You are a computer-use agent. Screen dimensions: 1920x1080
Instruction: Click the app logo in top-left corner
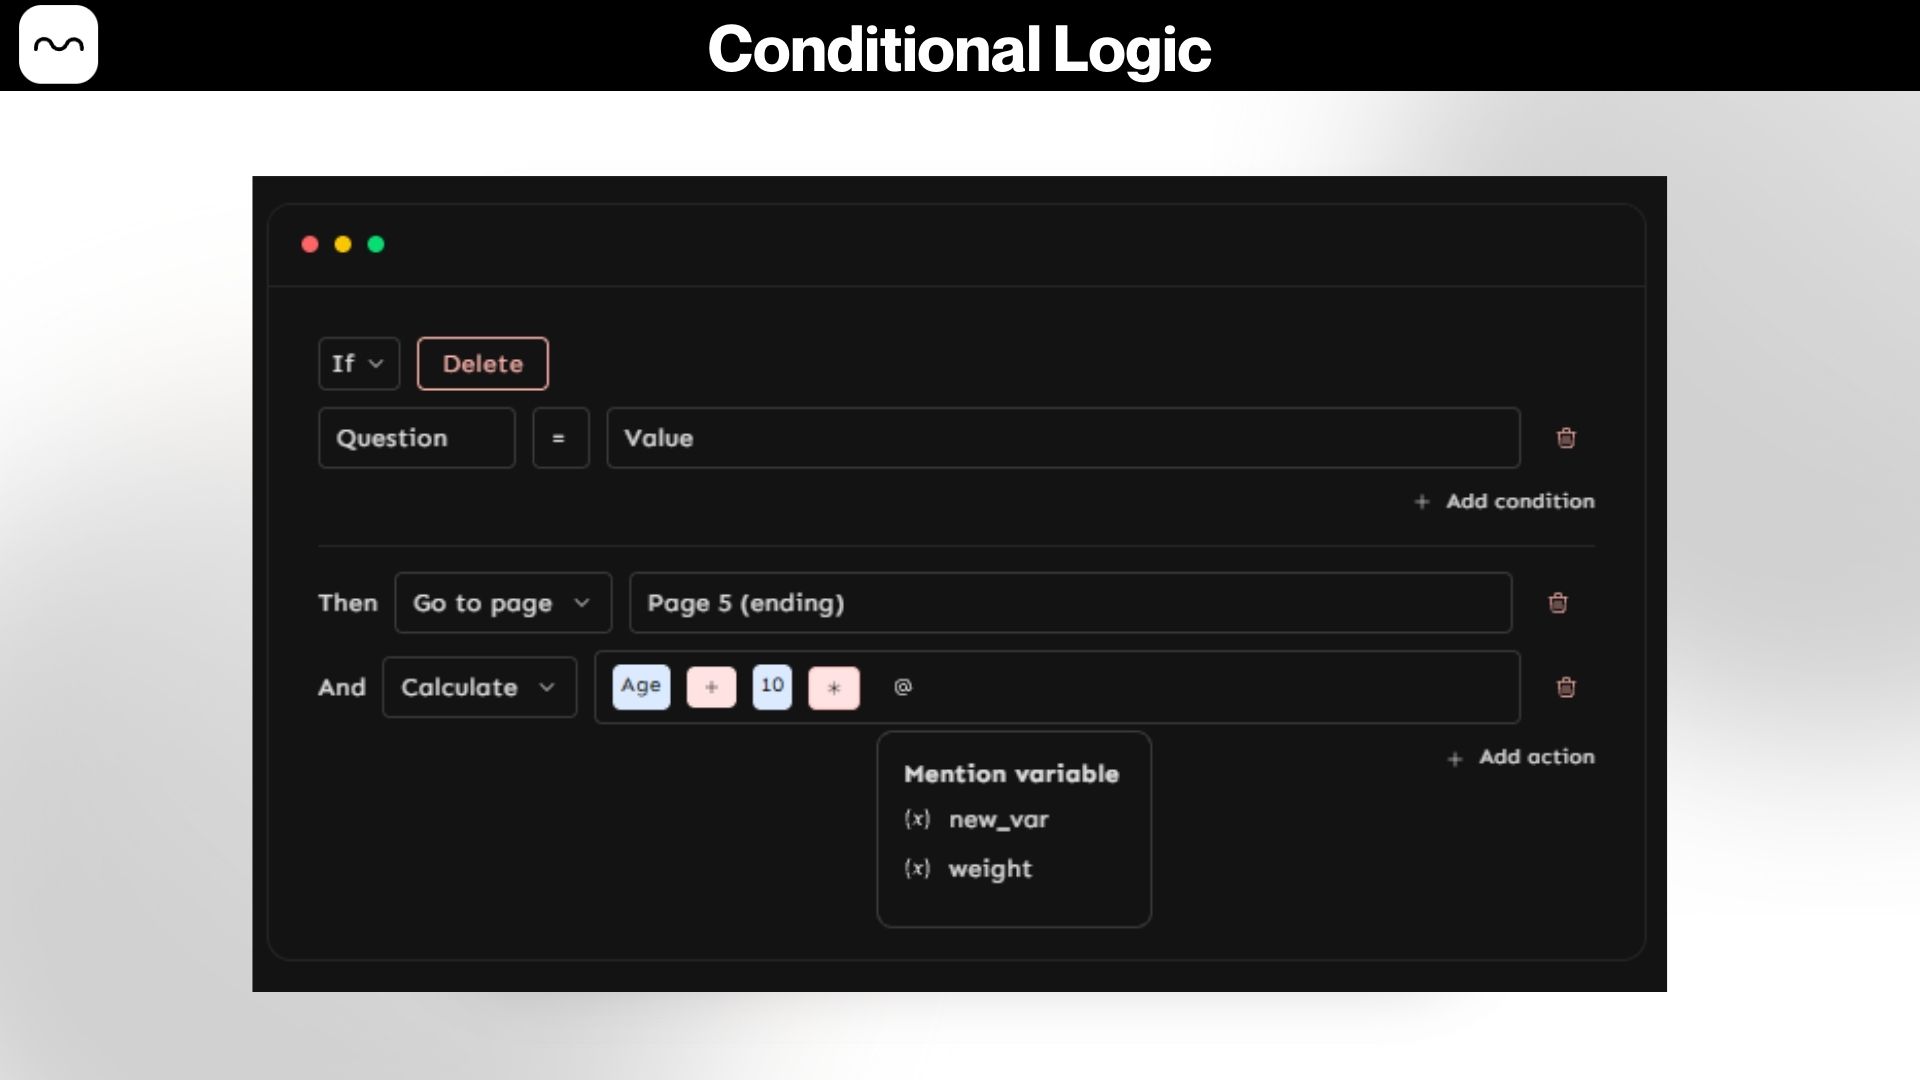pyautogui.click(x=58, y=45)
